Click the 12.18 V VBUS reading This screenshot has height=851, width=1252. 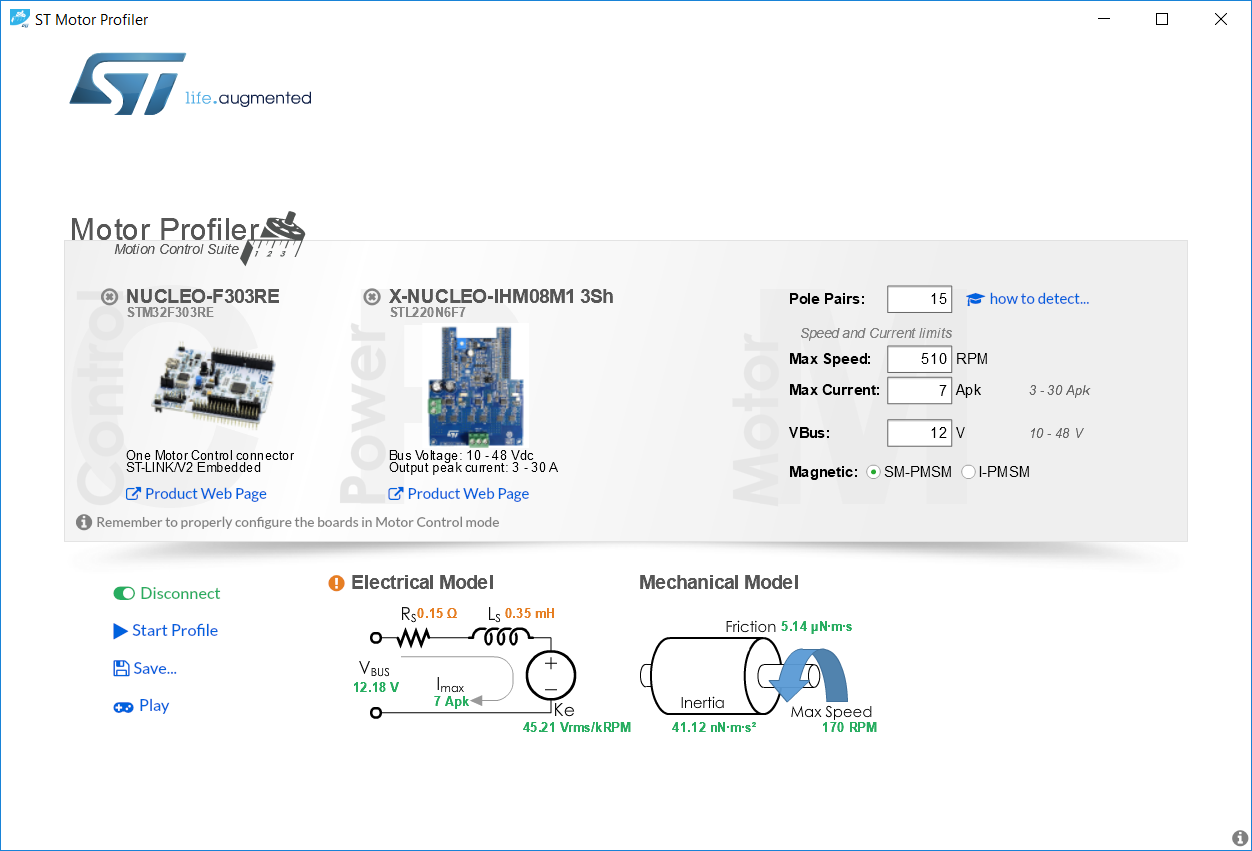coord(376,687)
